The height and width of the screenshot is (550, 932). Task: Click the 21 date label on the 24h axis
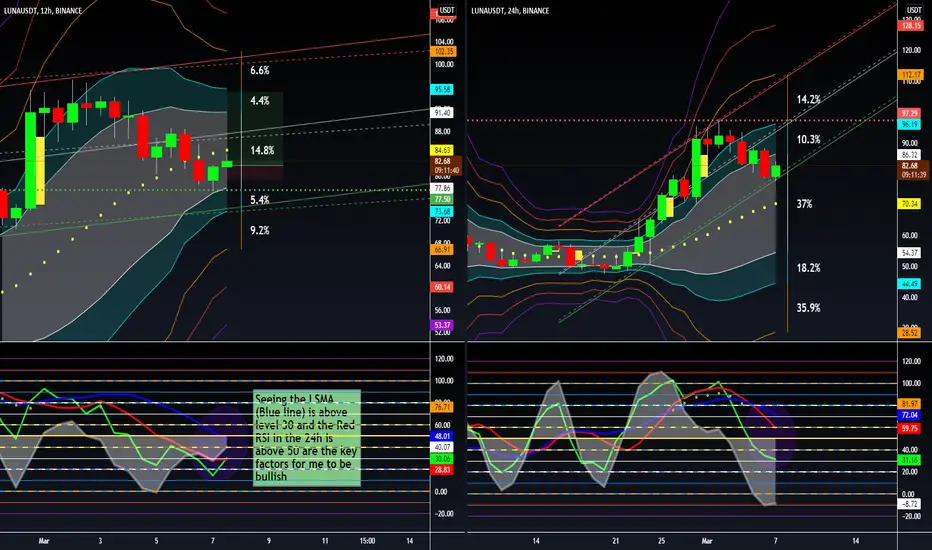[x=615, y=541]
